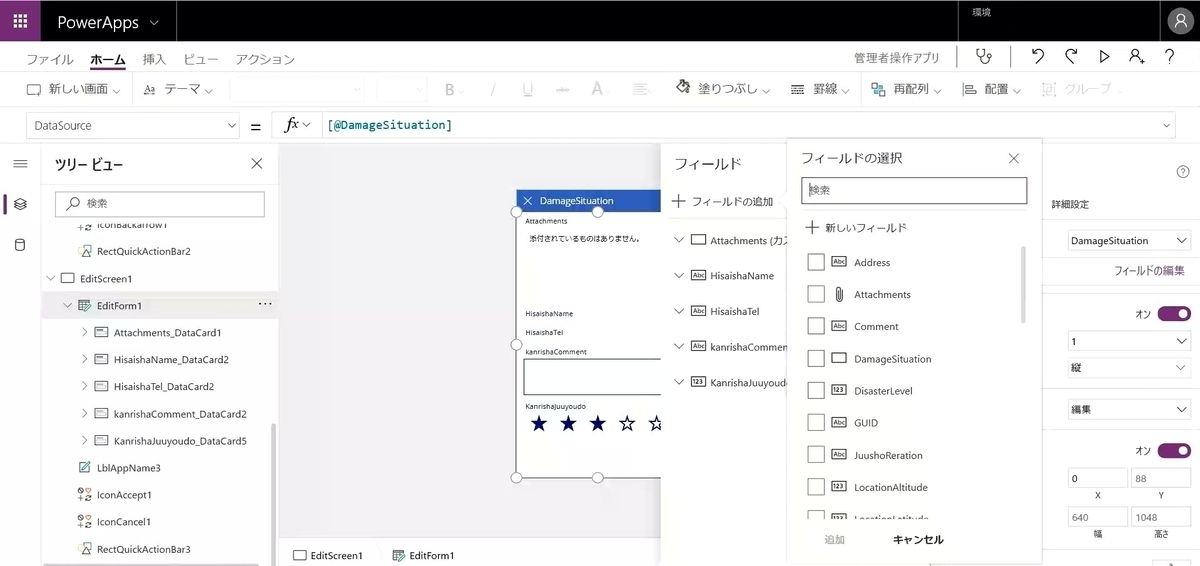Image resolution: width=1200 pixels, height=566 pixels.
Task: Expand HisaishaName field in フィールド panel
Action: click(679, 275)
